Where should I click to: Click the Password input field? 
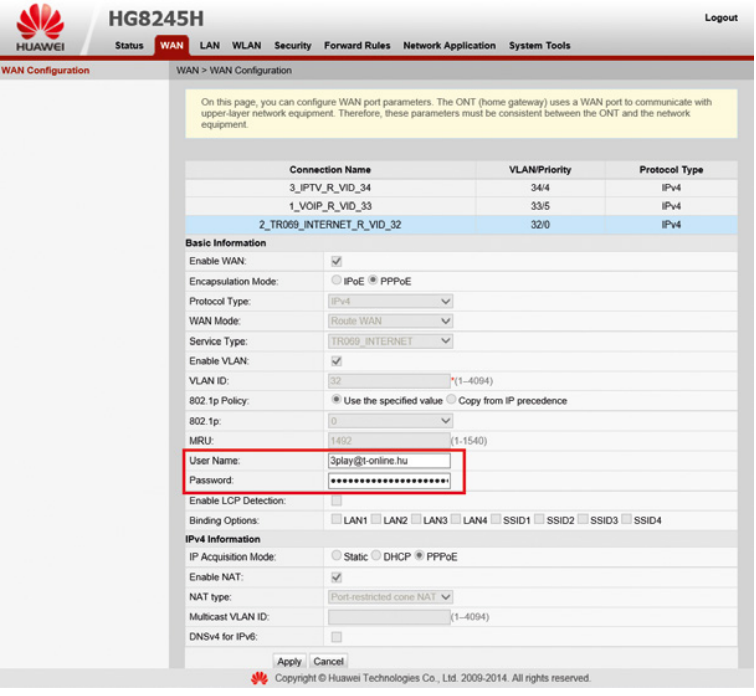(389, 481)
